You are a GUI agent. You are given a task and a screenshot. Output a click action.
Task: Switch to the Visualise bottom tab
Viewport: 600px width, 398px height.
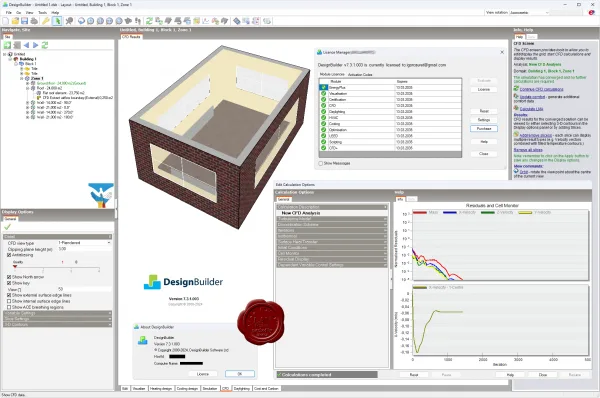(x=139, y=388)
